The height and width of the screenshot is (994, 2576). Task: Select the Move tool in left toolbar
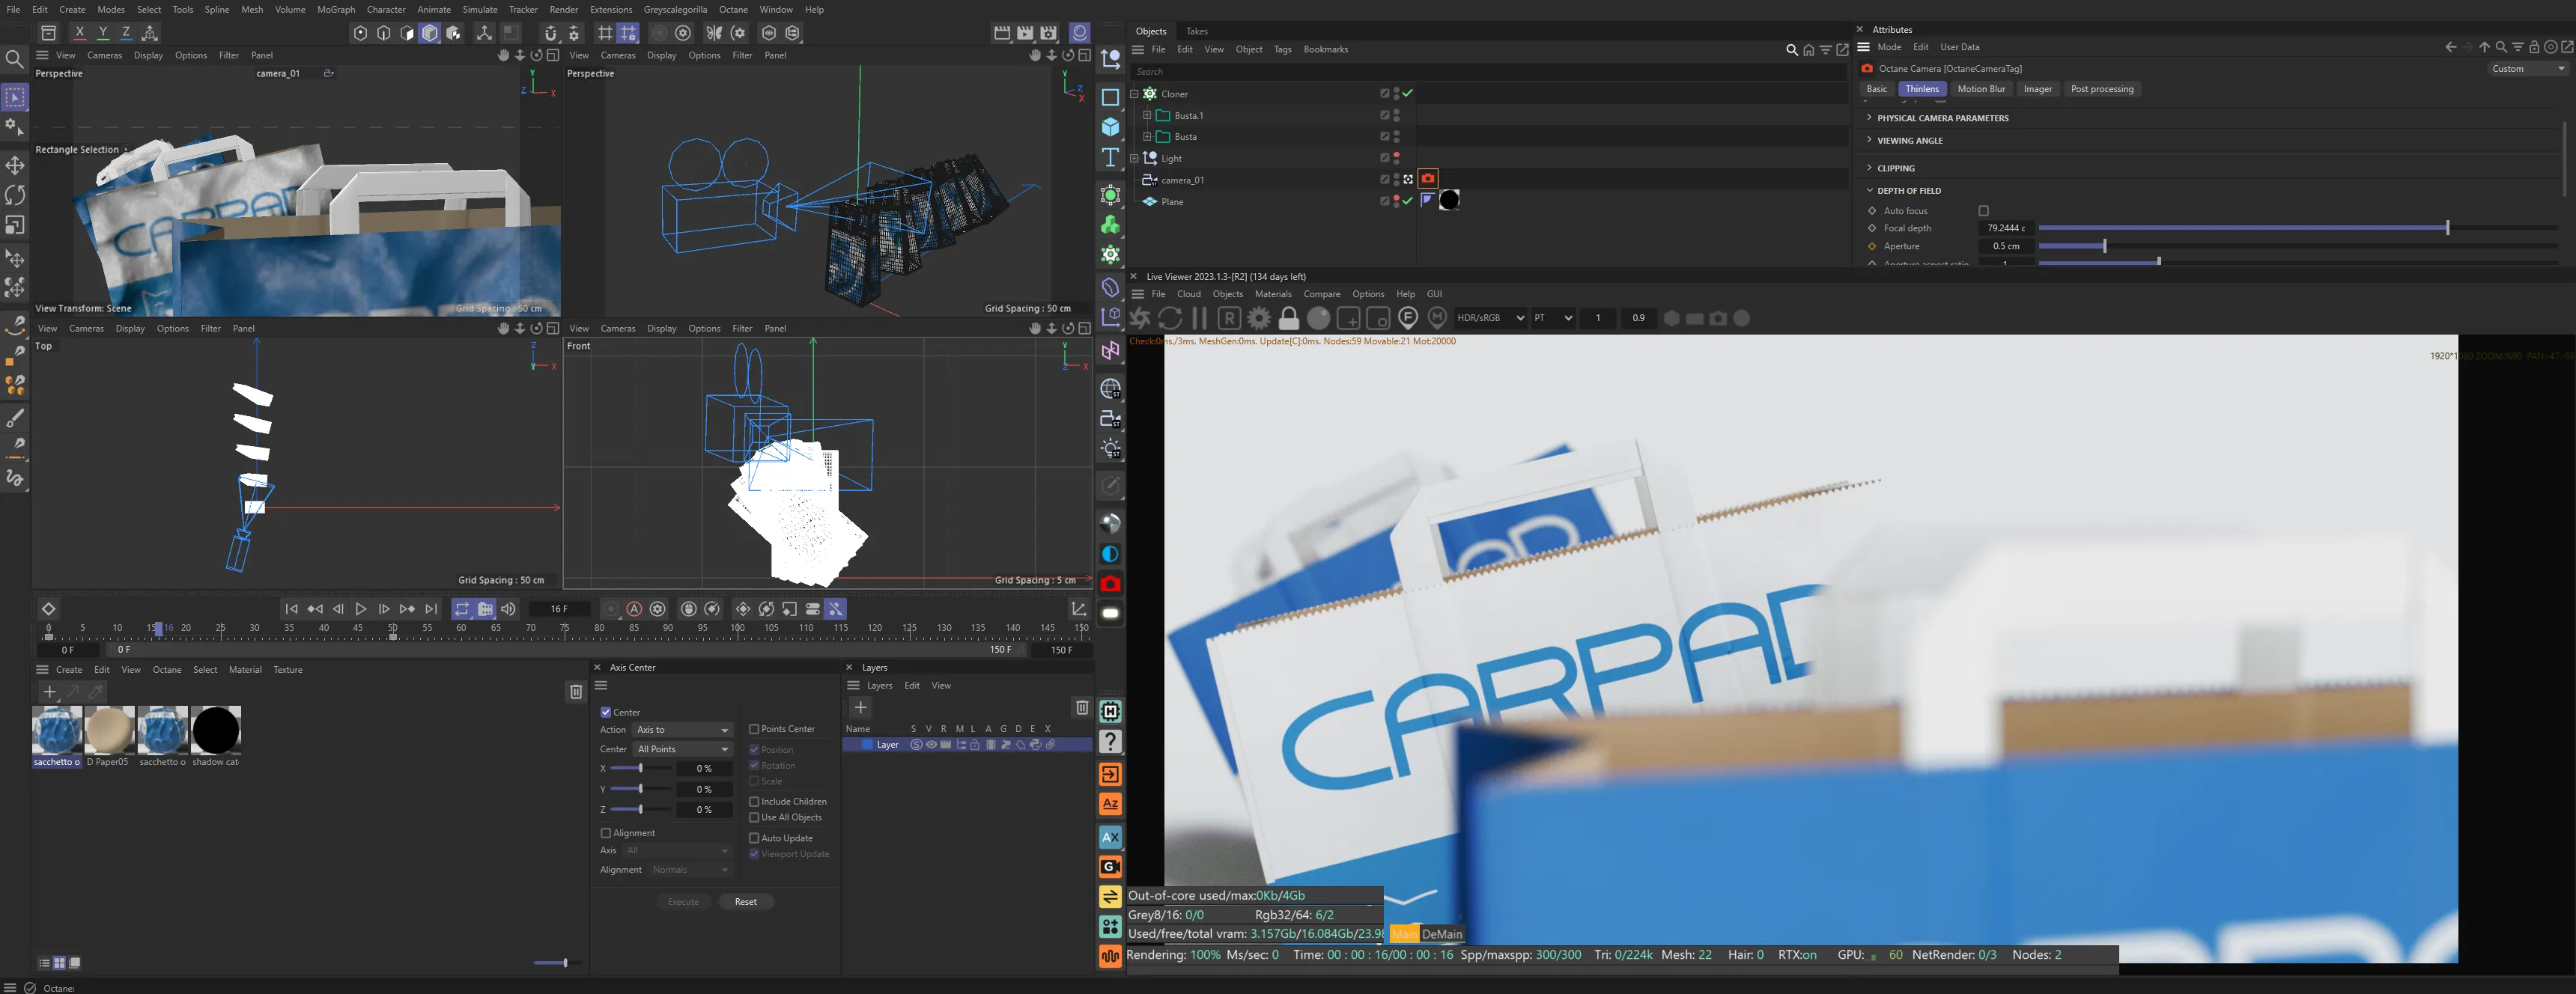[15, 165]
